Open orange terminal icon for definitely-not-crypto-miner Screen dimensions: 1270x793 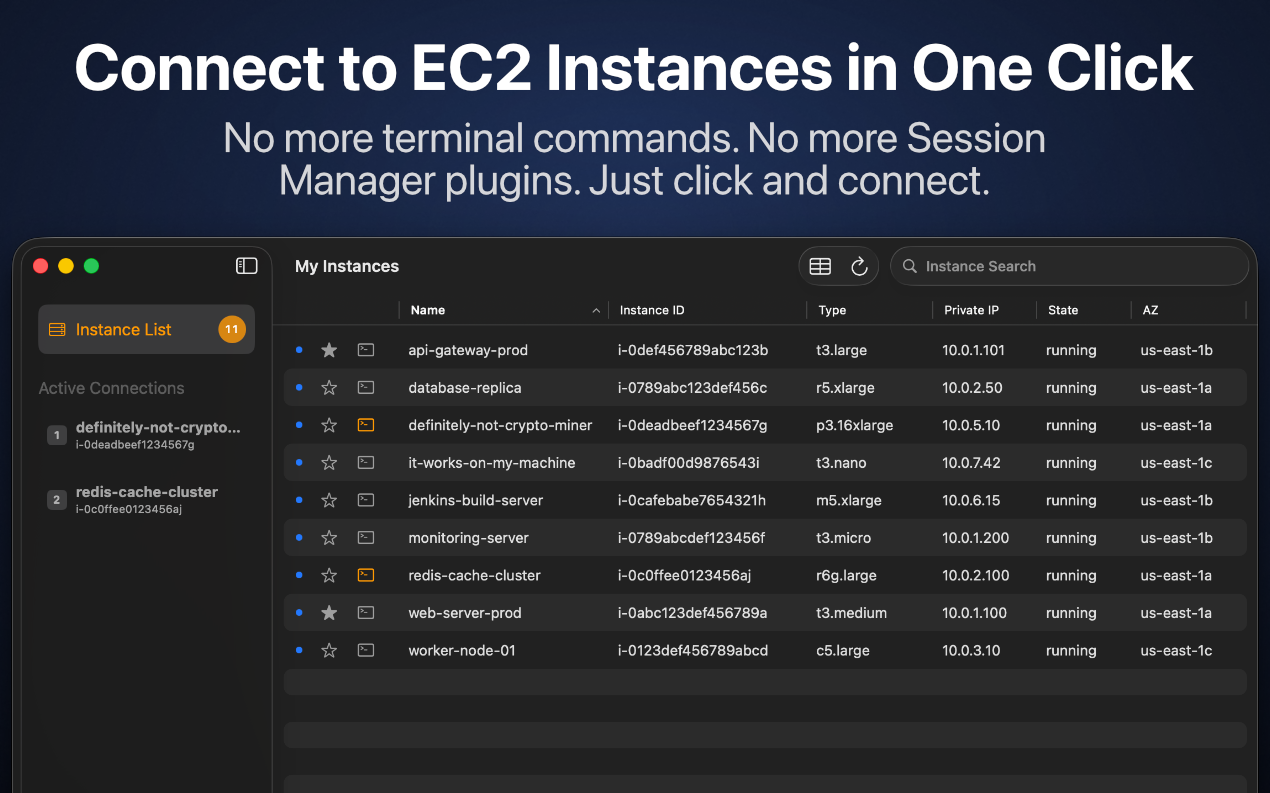pyautogui.click(x=366, y=425)
